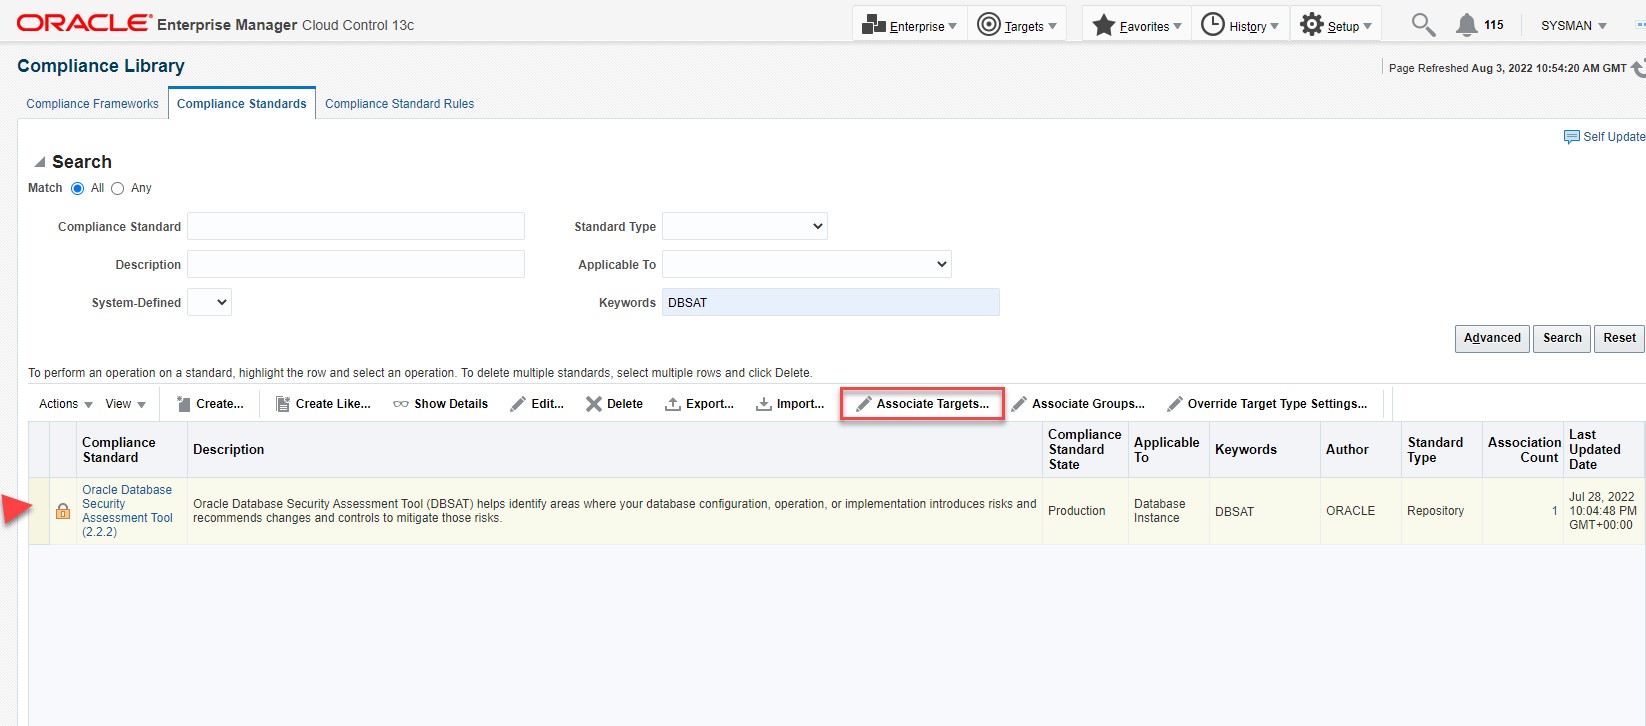Click Override Target Type Settings button
Viewport: 1646px width, 726px height.
point(1267,404)
